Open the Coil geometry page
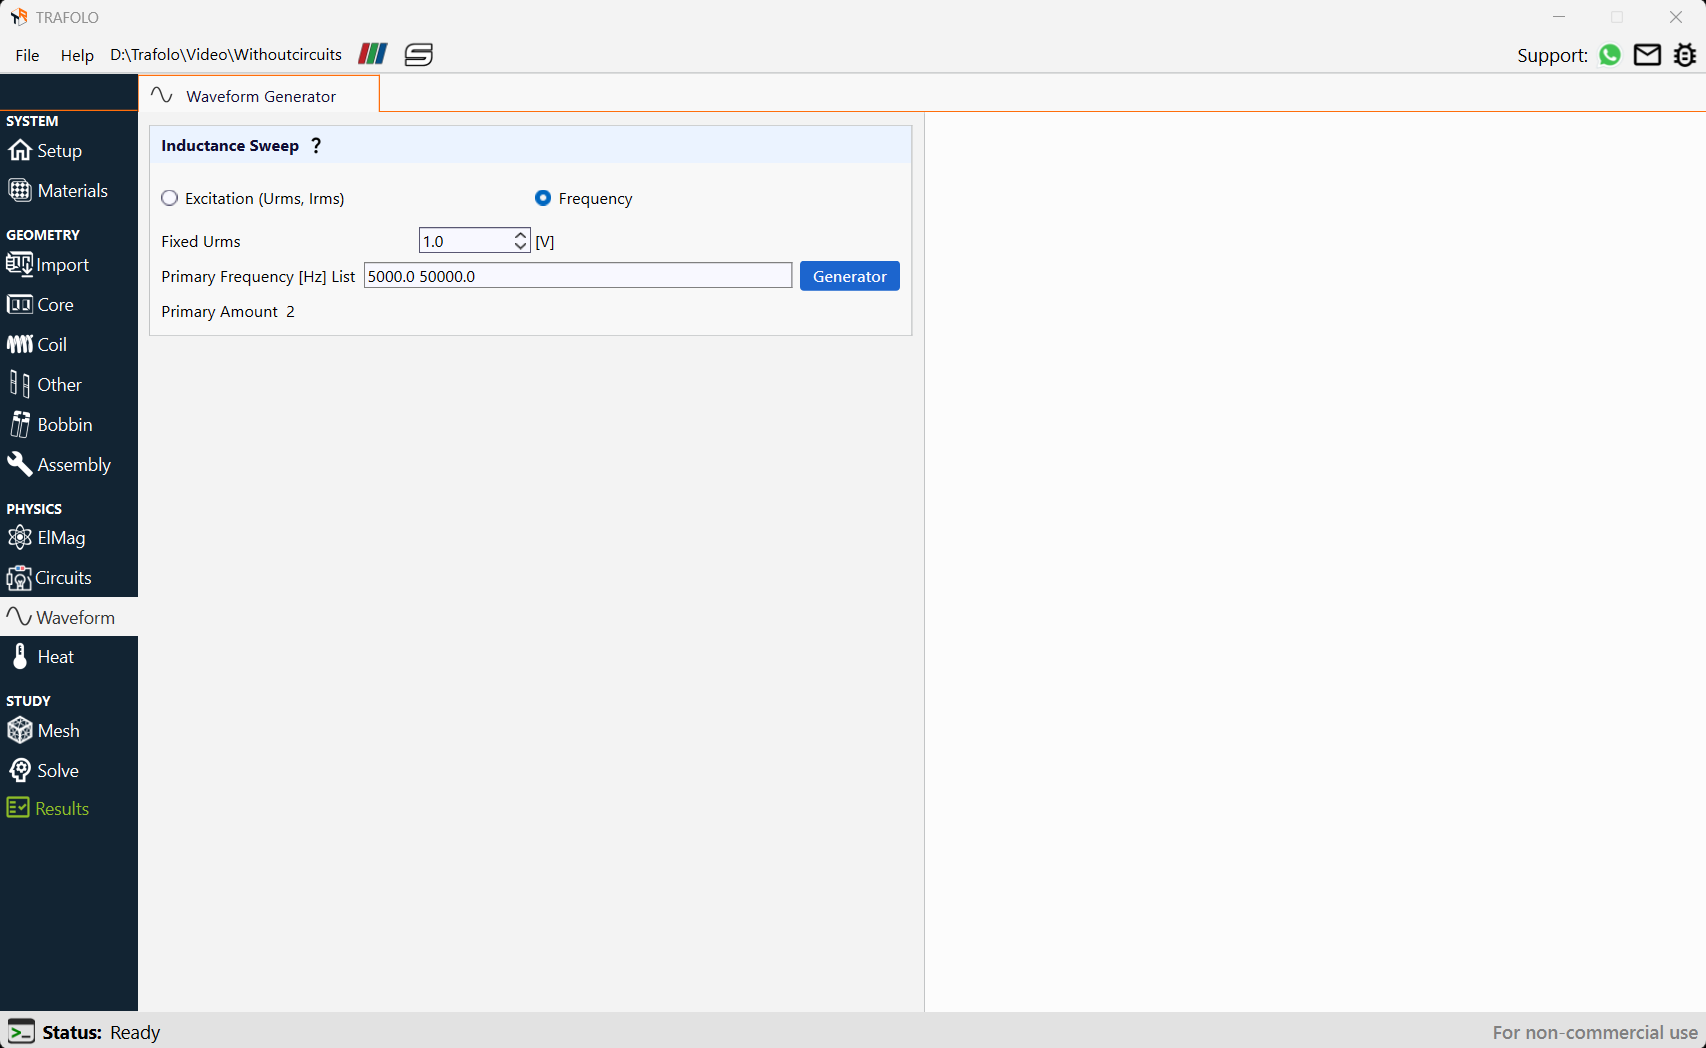Image resolution: width=1706 pixels, height=1048 pixels. pyautogui.click(x=37, y=345)
